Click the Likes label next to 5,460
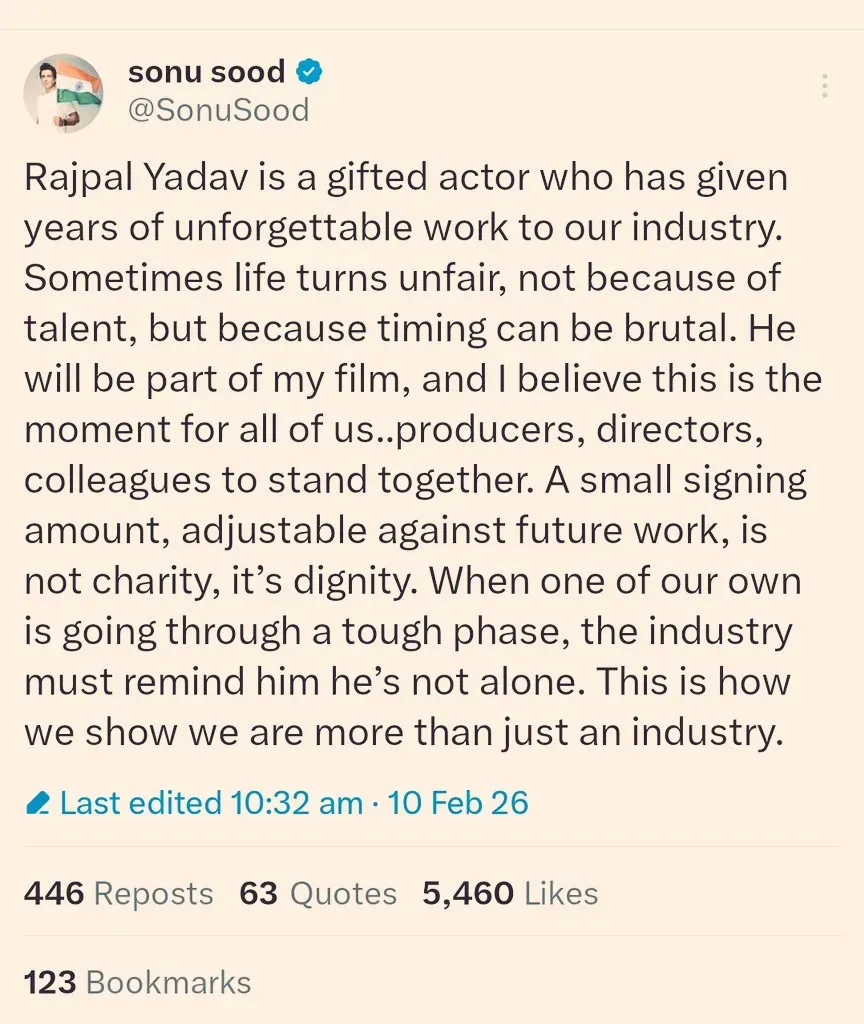Screen dimensions: 864x1024 (560, 894)
